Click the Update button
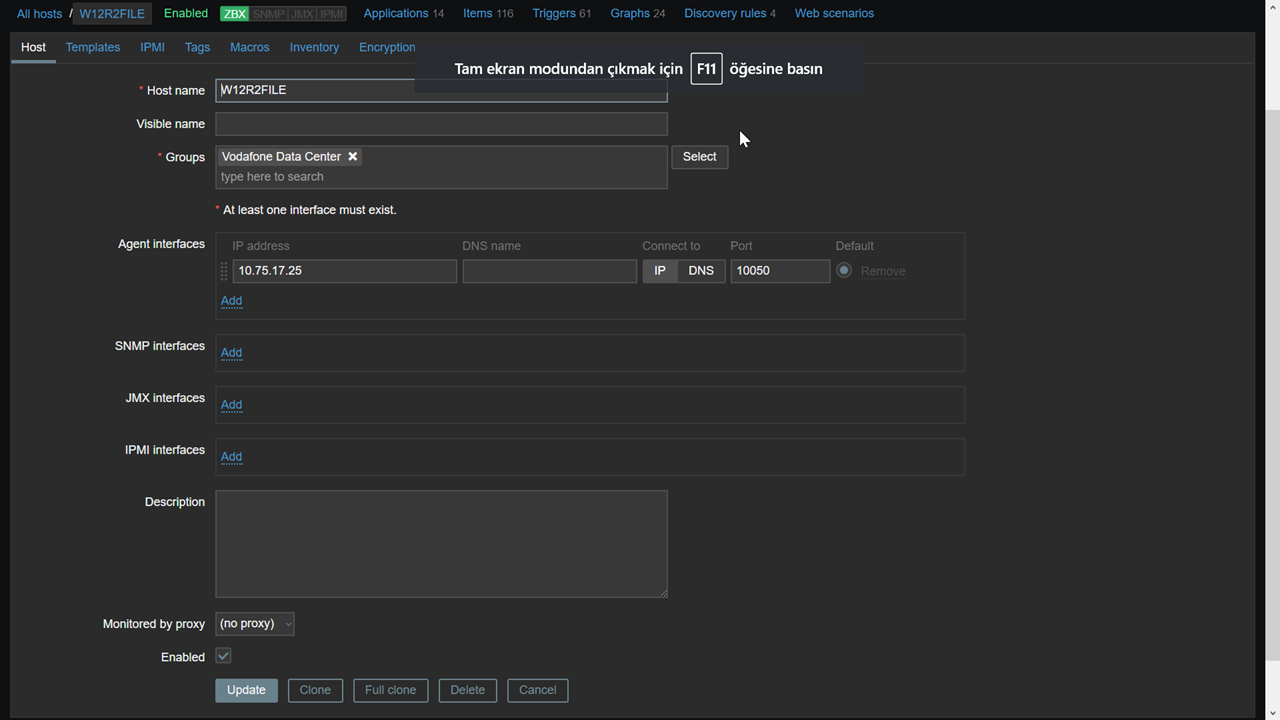Viewport: 1280px width, 720px height. click(246, 690)
